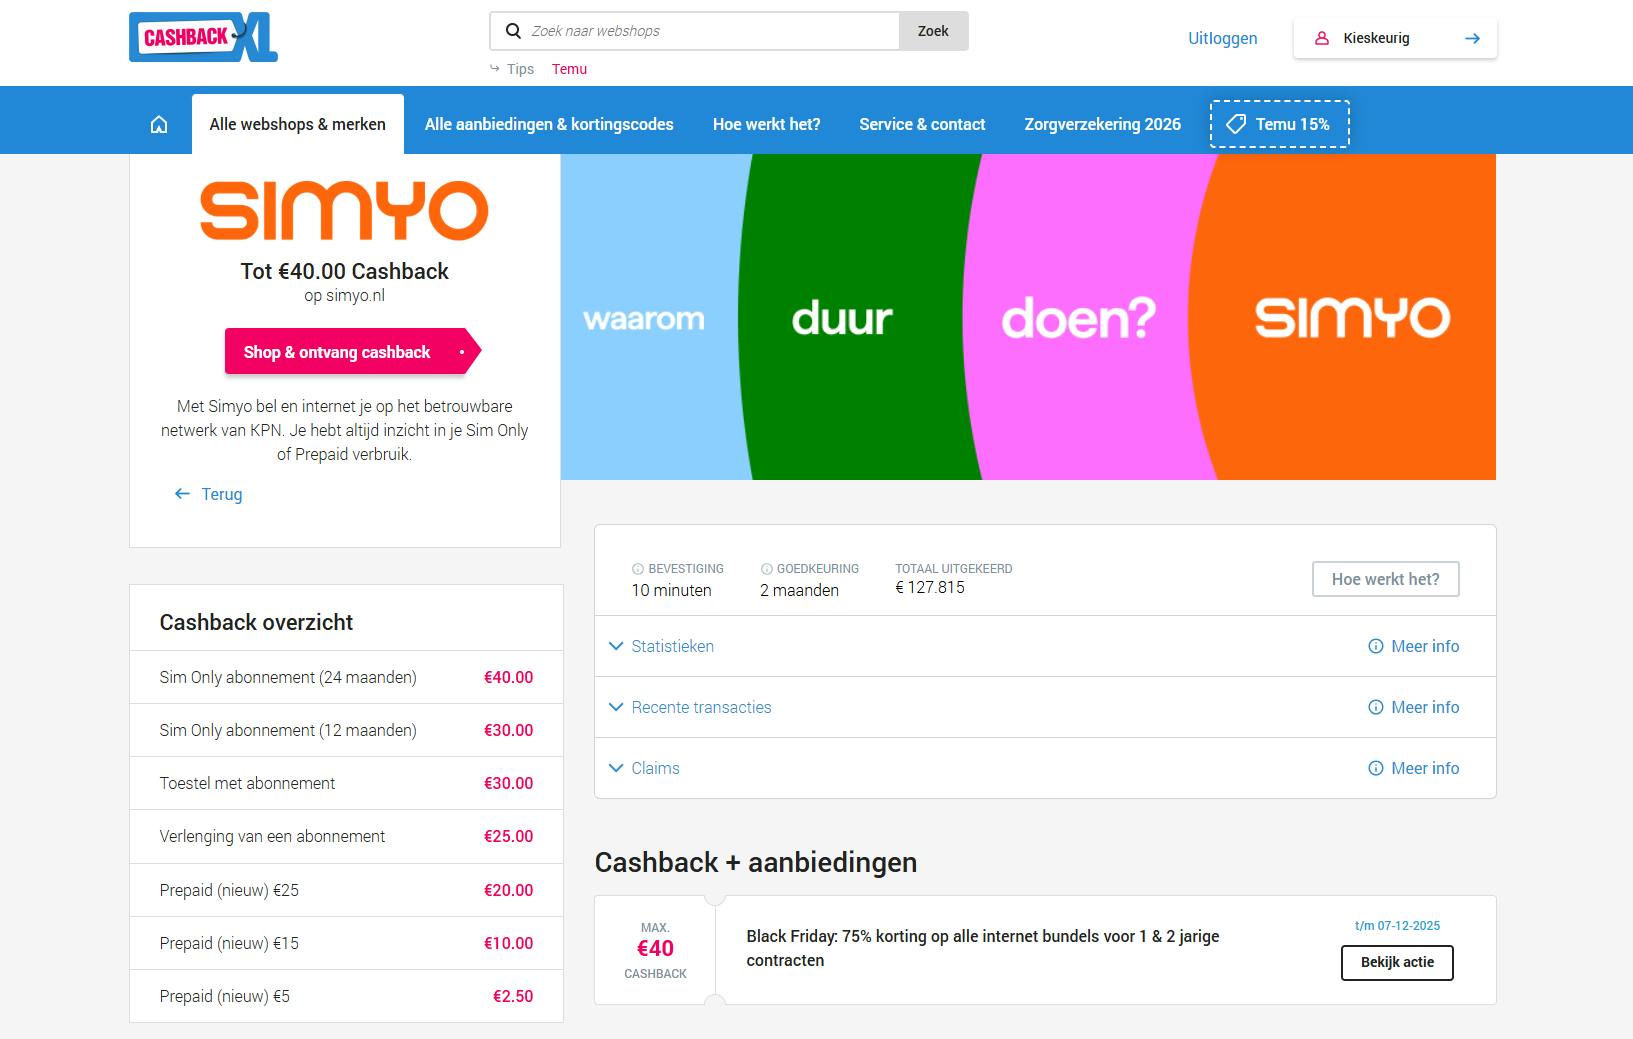Select Toestel met abonnement row
Screen dimensions: 1633x1039
pyautogui.click(x=346, y=783)
